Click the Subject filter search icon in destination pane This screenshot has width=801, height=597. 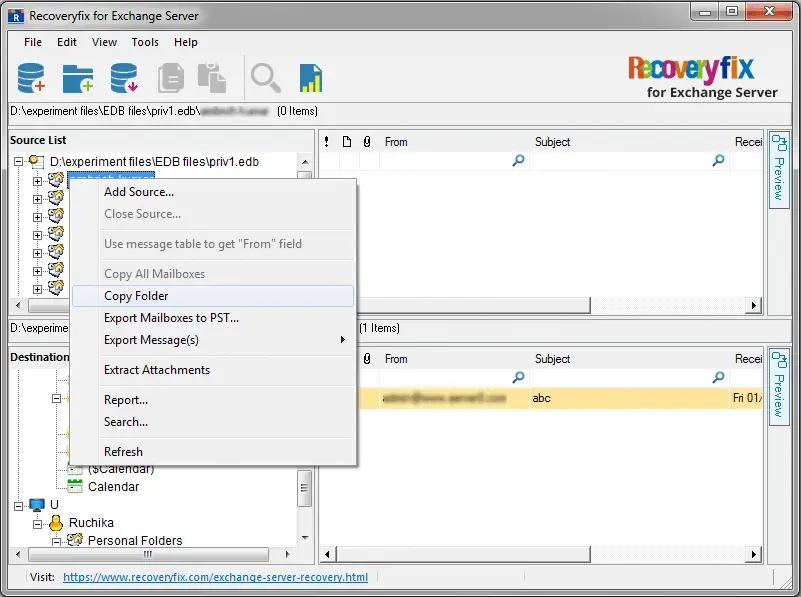(718, 377)
